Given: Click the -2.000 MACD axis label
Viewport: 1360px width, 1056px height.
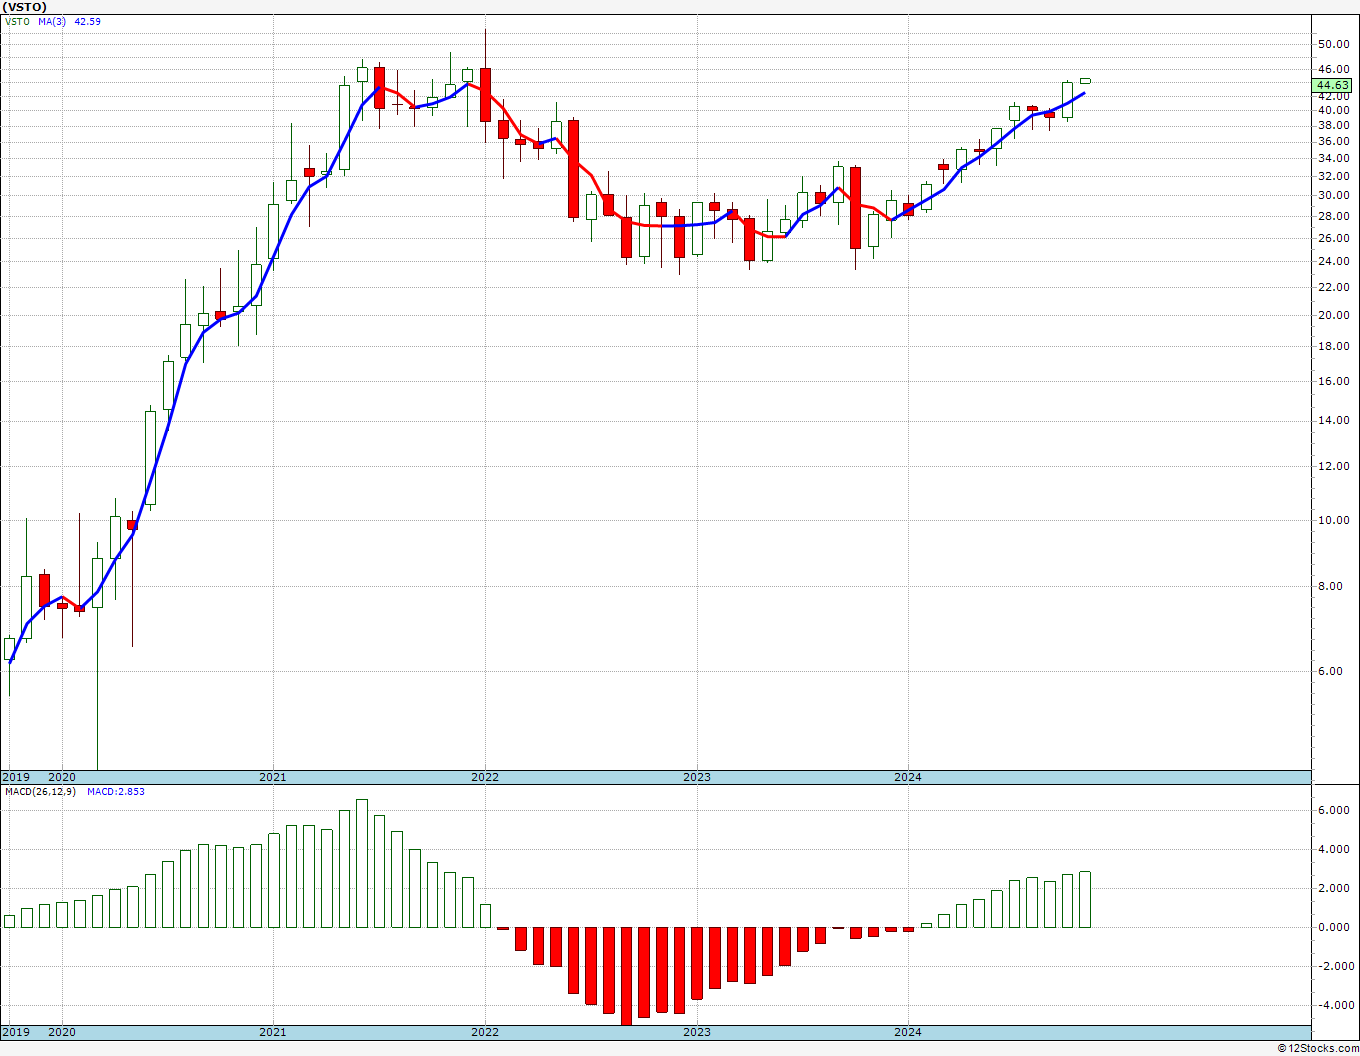Looking at the screenshot, I should [x=1335, y=967].
